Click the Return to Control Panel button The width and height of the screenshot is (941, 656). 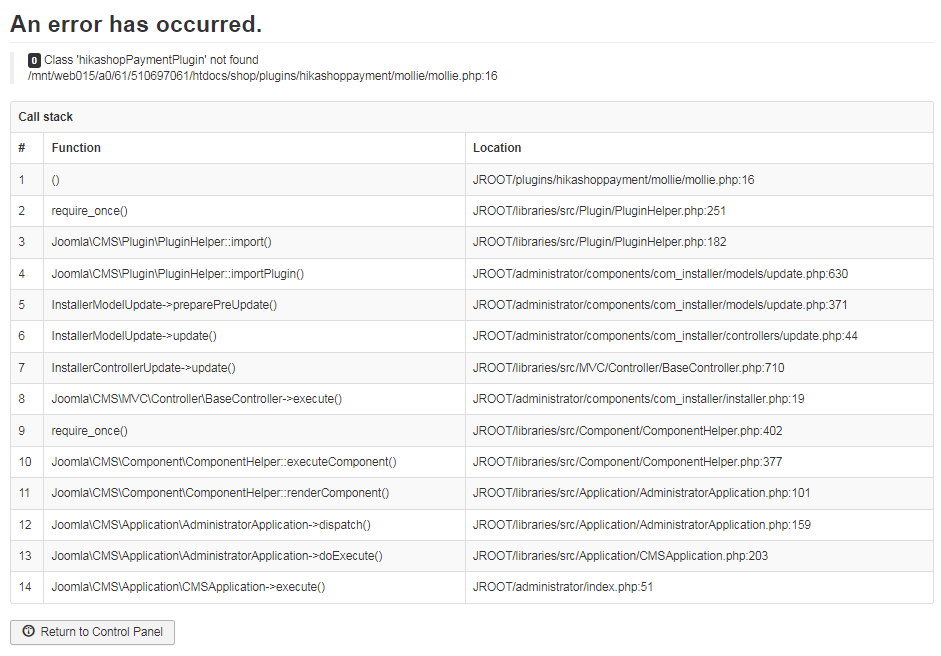[92, 632]
